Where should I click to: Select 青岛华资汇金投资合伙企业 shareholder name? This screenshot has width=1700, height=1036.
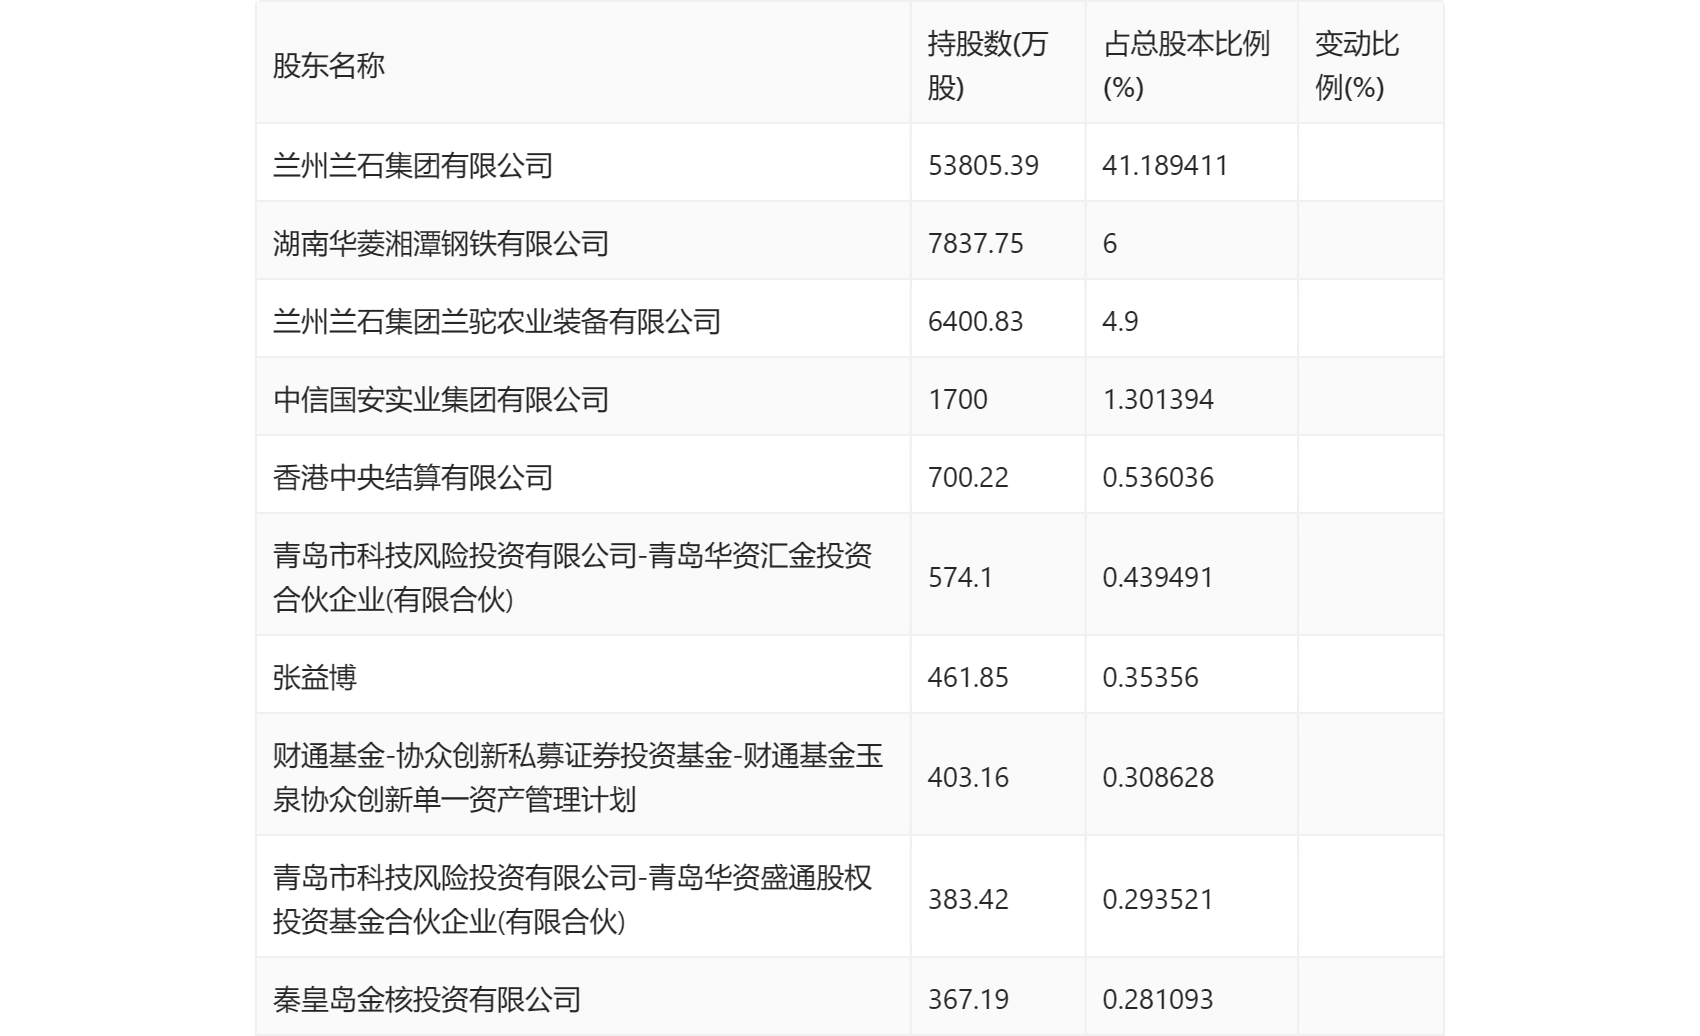tap(573, 577)
